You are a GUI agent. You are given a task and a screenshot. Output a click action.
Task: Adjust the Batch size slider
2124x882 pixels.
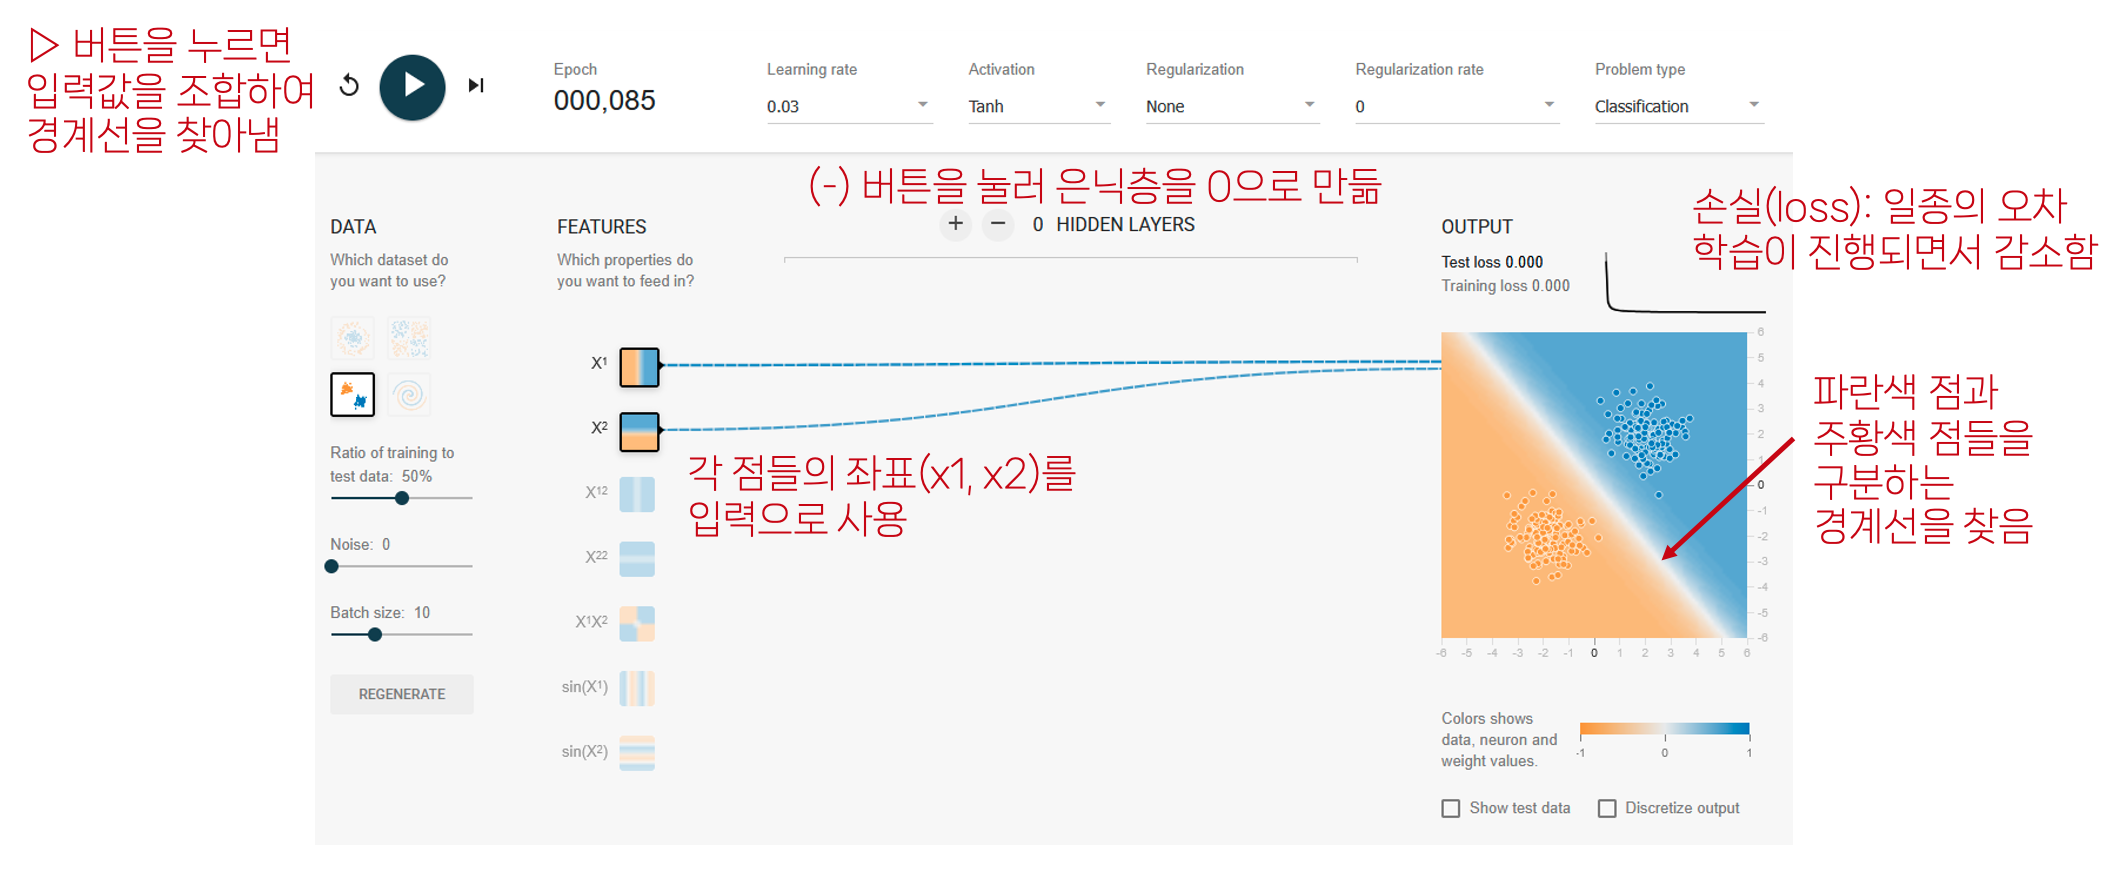pyautogui.click(x=401, y=634)
